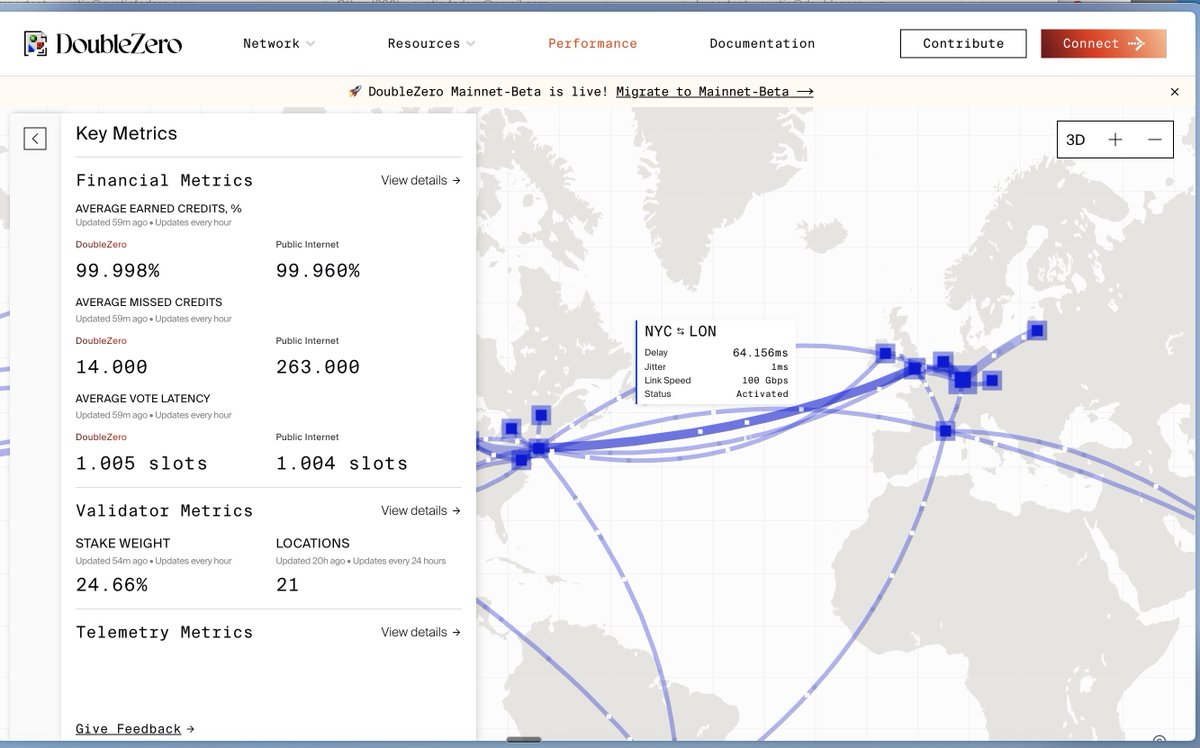Click Average Missed Credits label
1200x748 pixels.
(x=149, y=303)
